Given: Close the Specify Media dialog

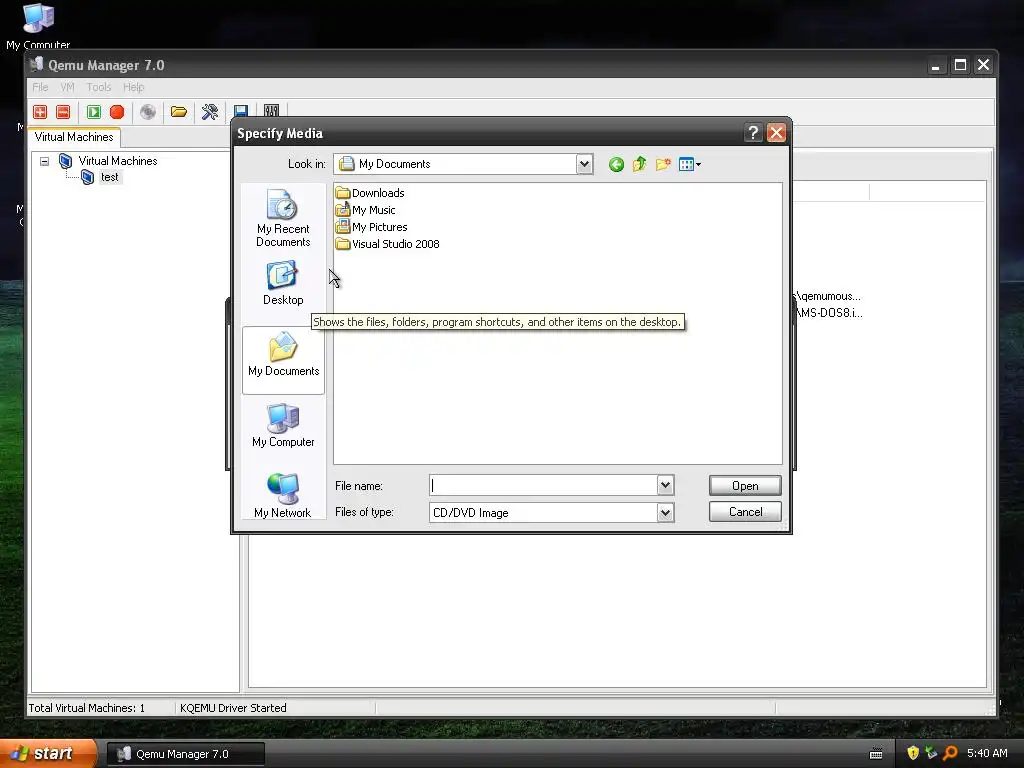Looking at the screenshot, I should point(776,133).
